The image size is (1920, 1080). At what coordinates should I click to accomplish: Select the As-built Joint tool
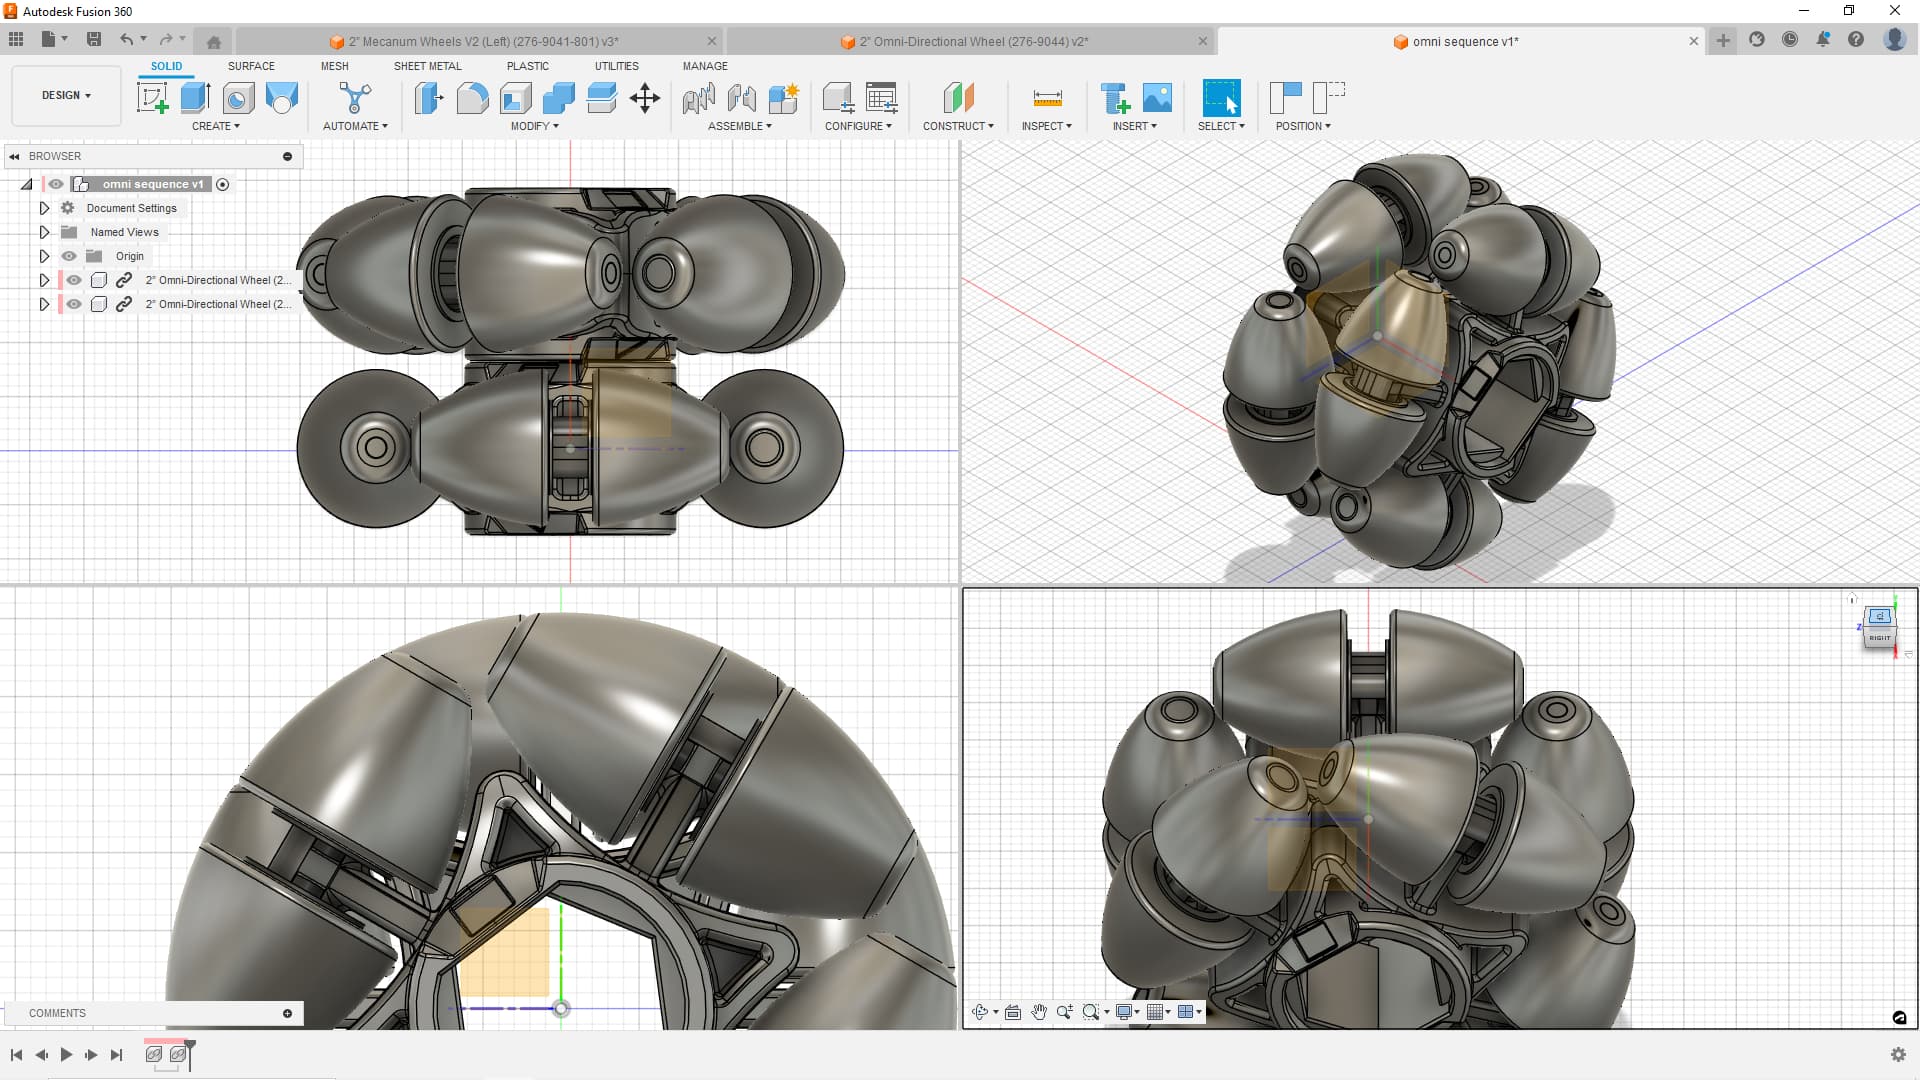(742, 98)
